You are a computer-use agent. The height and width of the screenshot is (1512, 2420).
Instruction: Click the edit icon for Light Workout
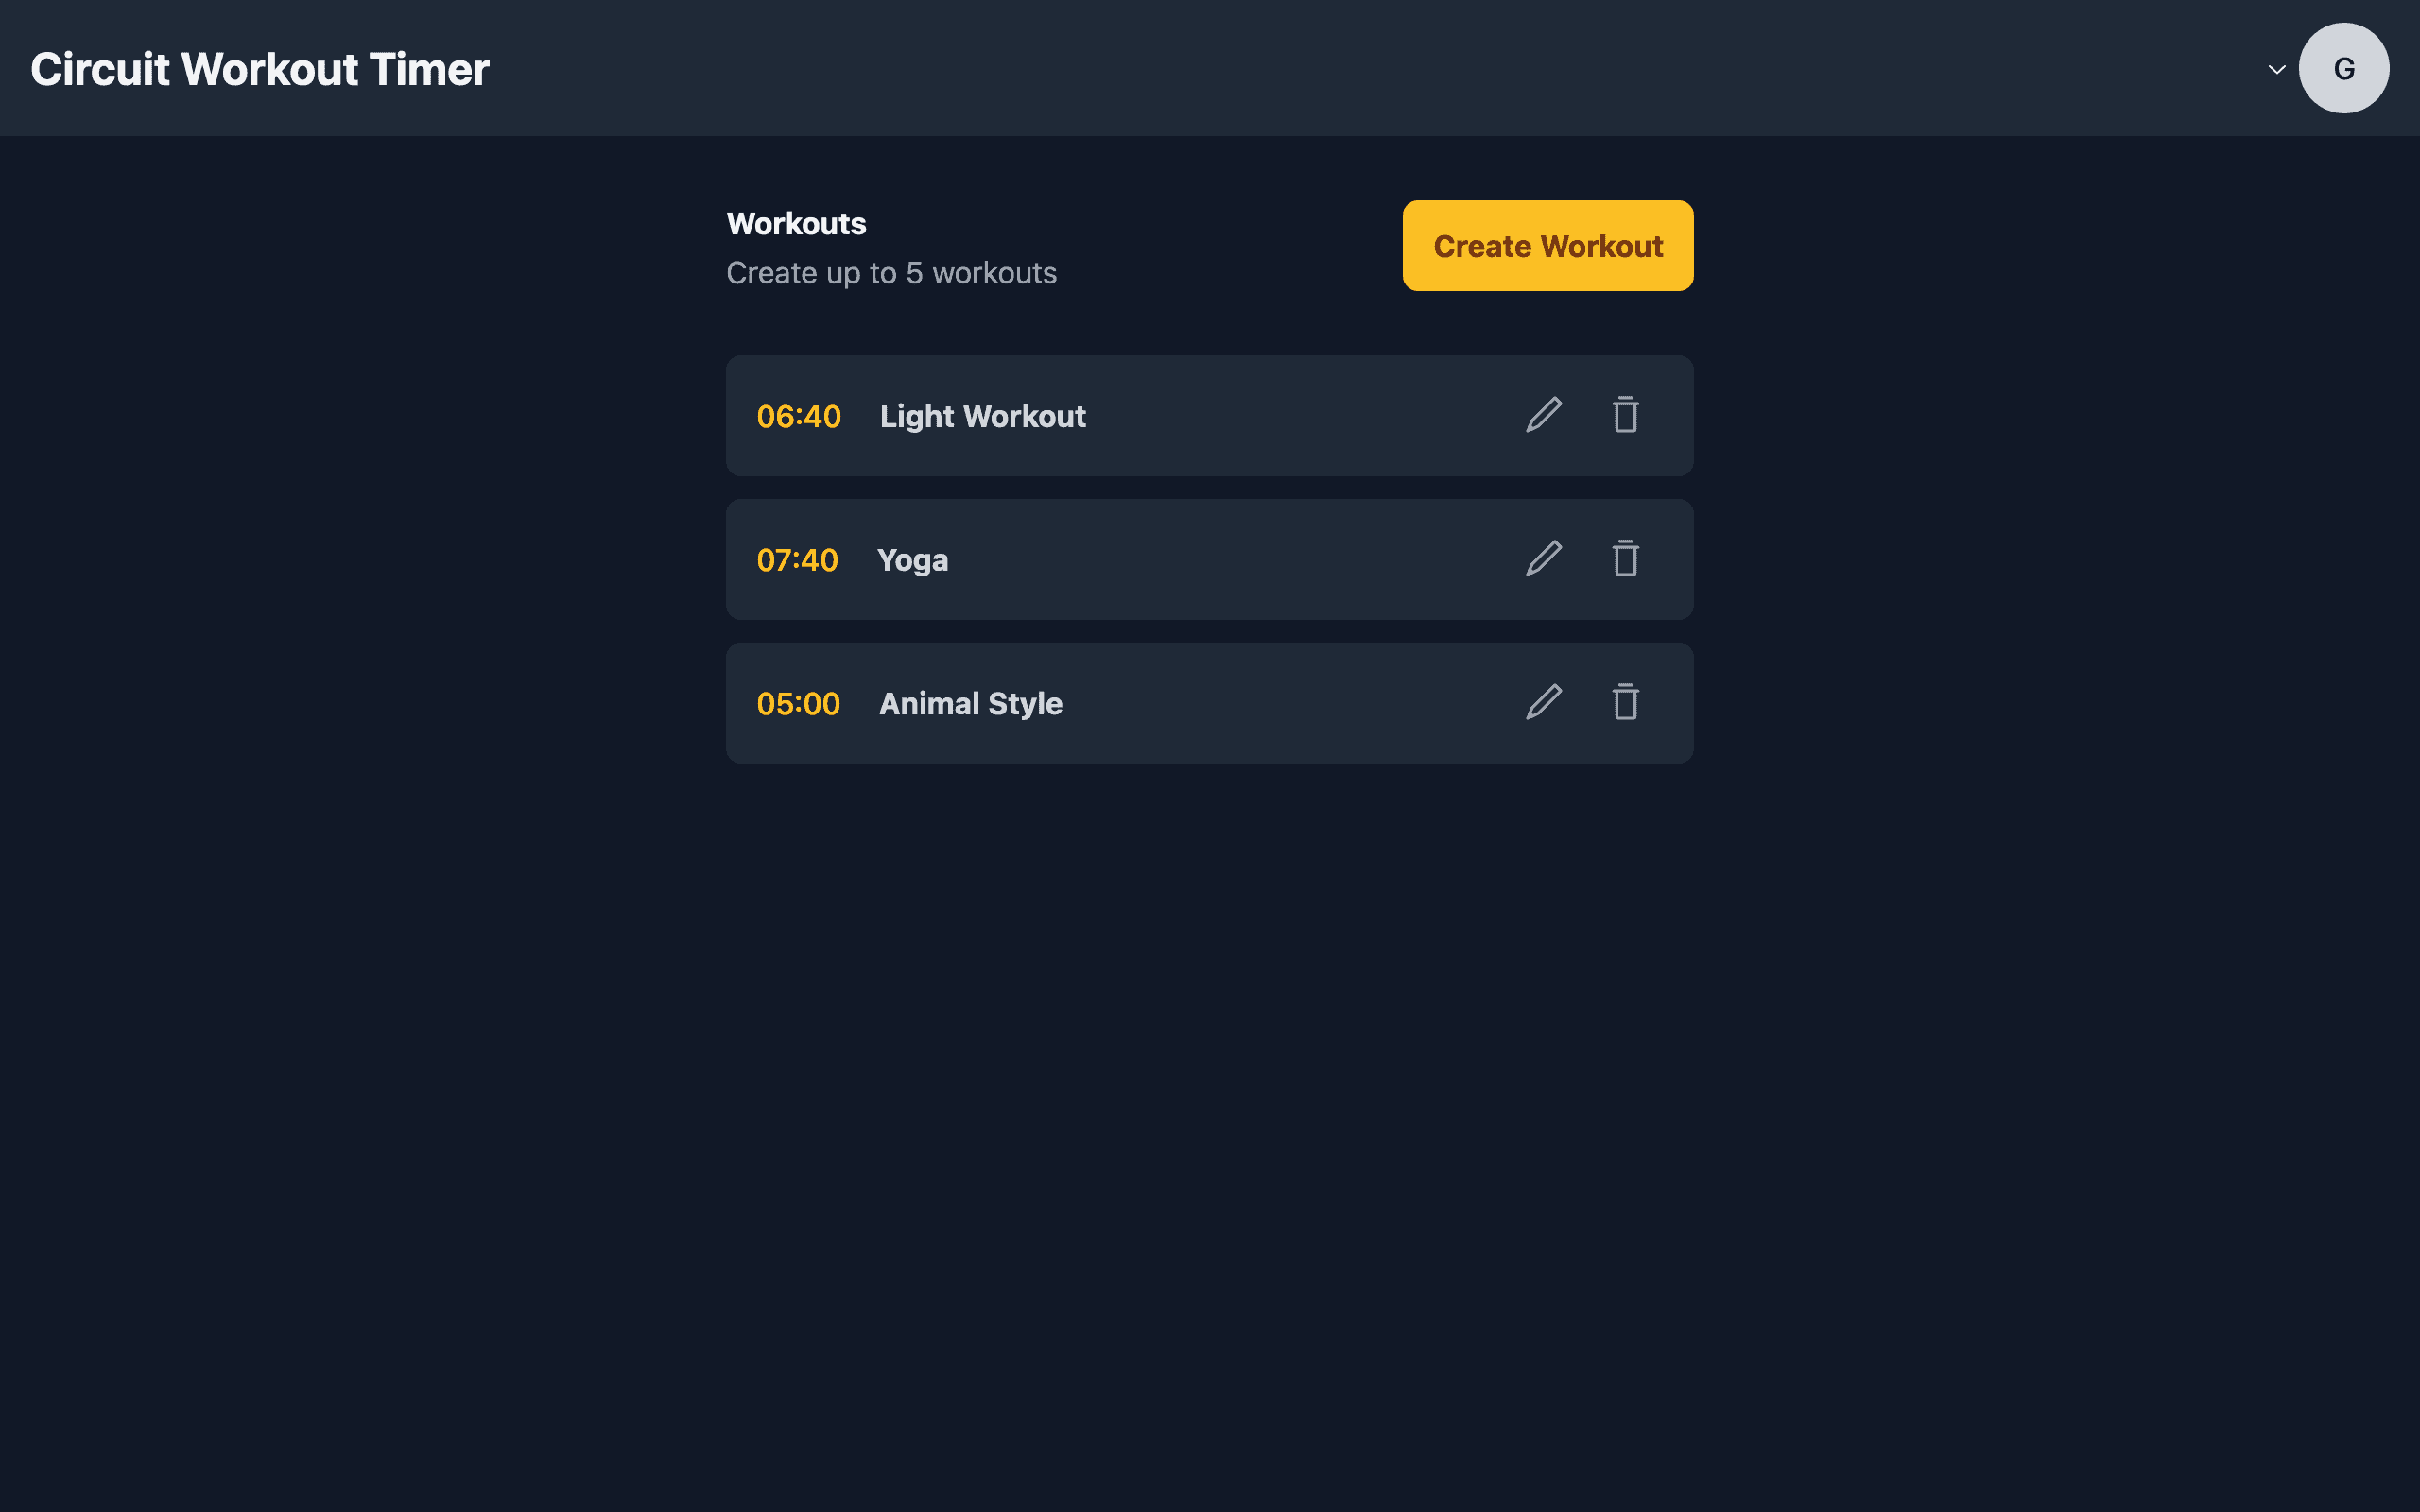click(x=1542, y=415)
